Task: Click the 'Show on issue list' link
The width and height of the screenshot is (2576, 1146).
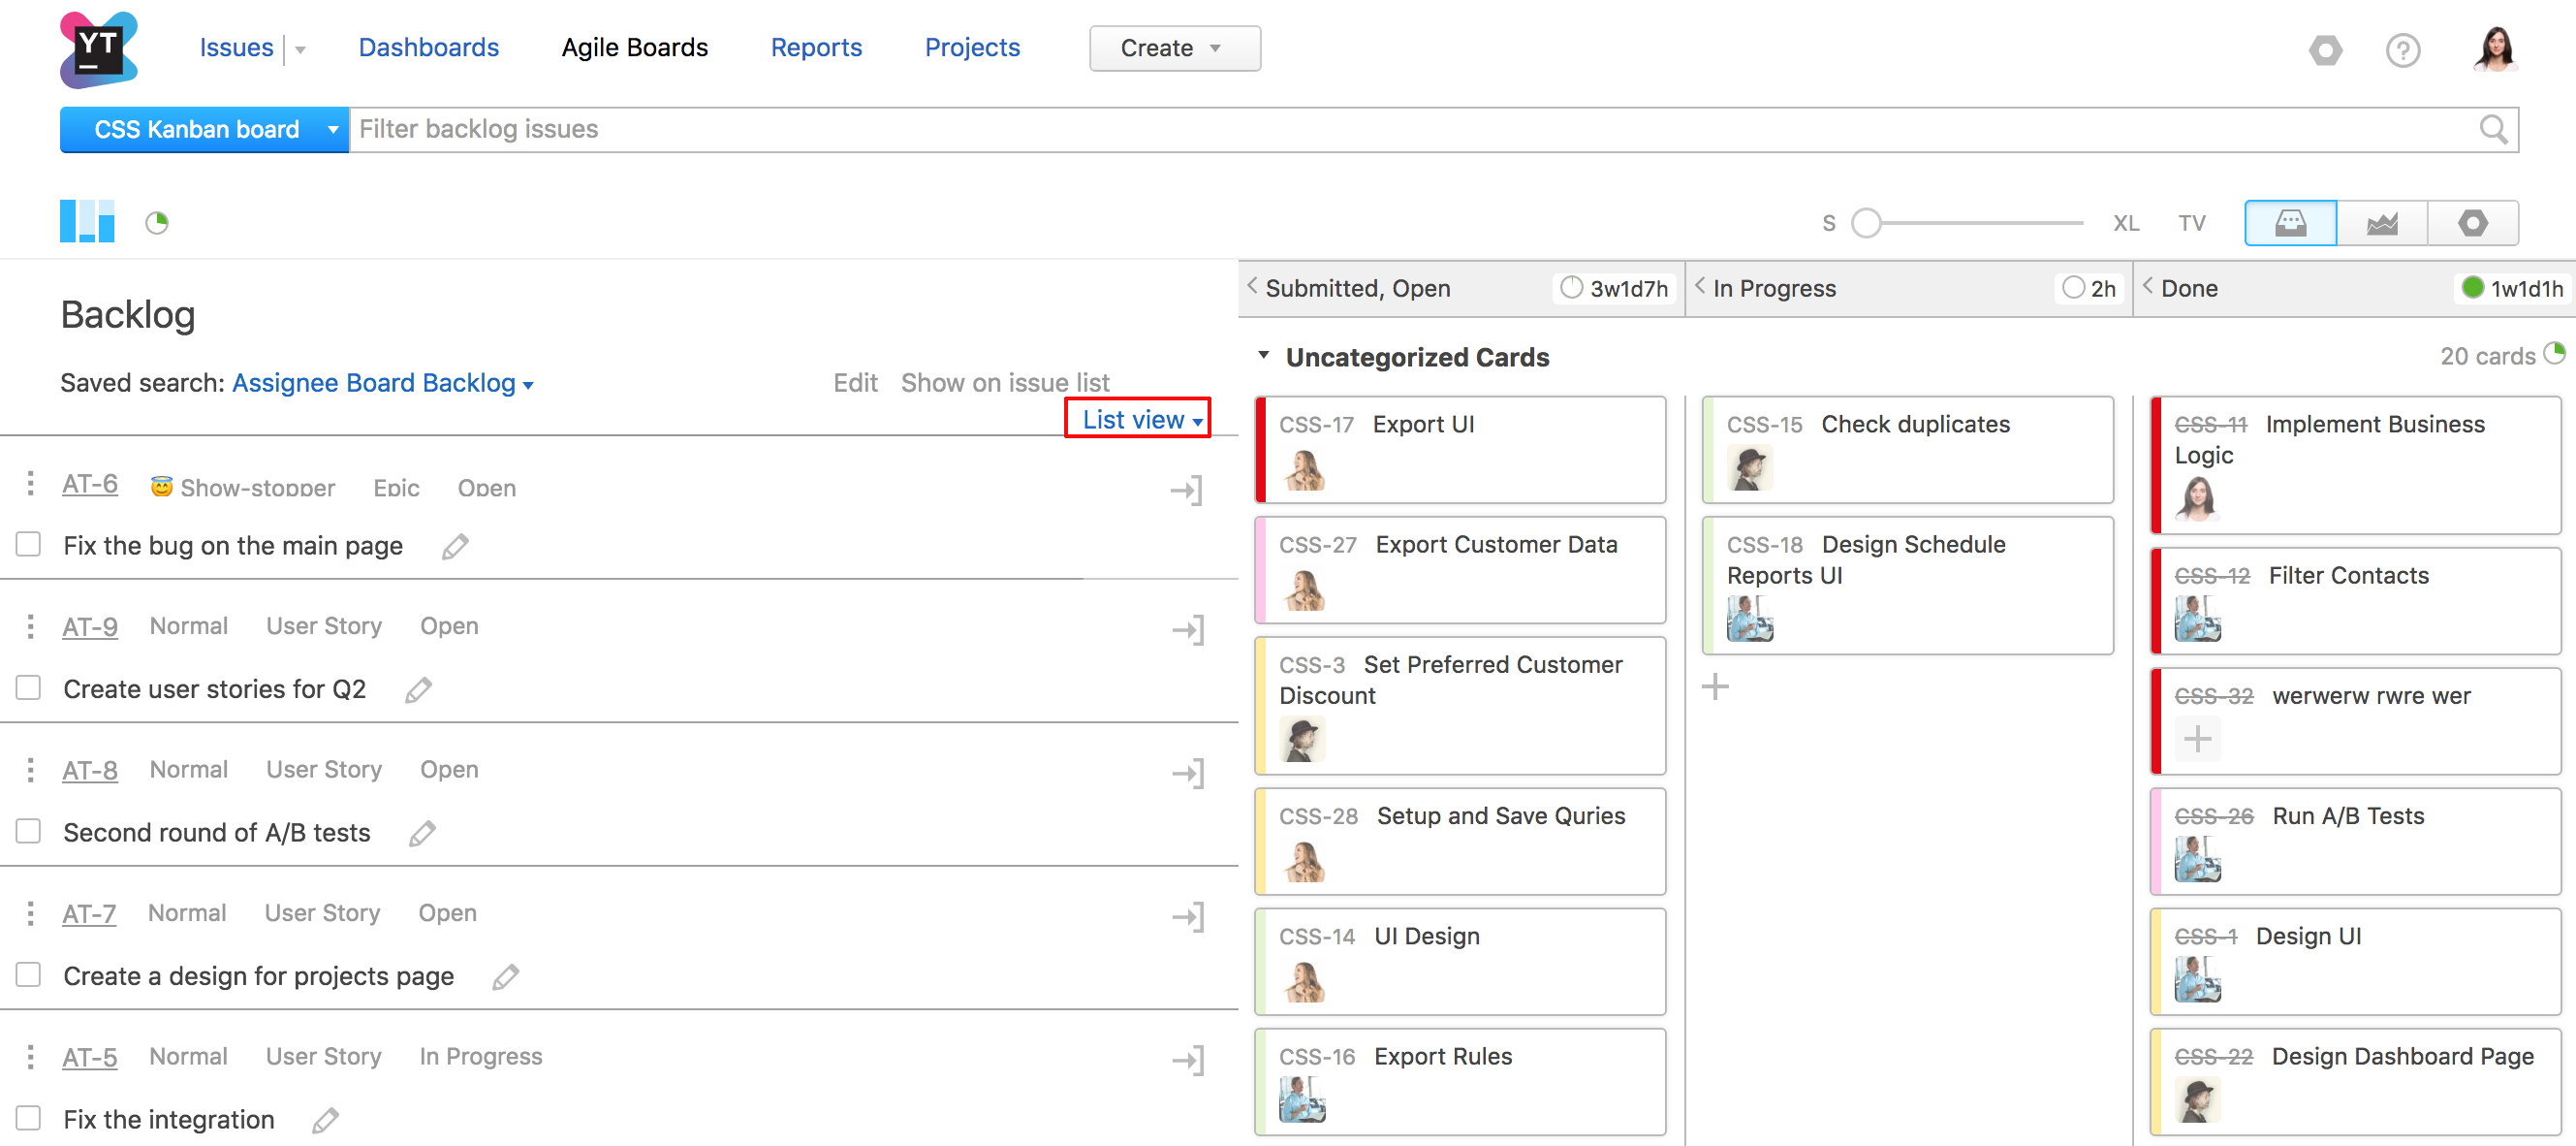Action: click(1004, 383)
